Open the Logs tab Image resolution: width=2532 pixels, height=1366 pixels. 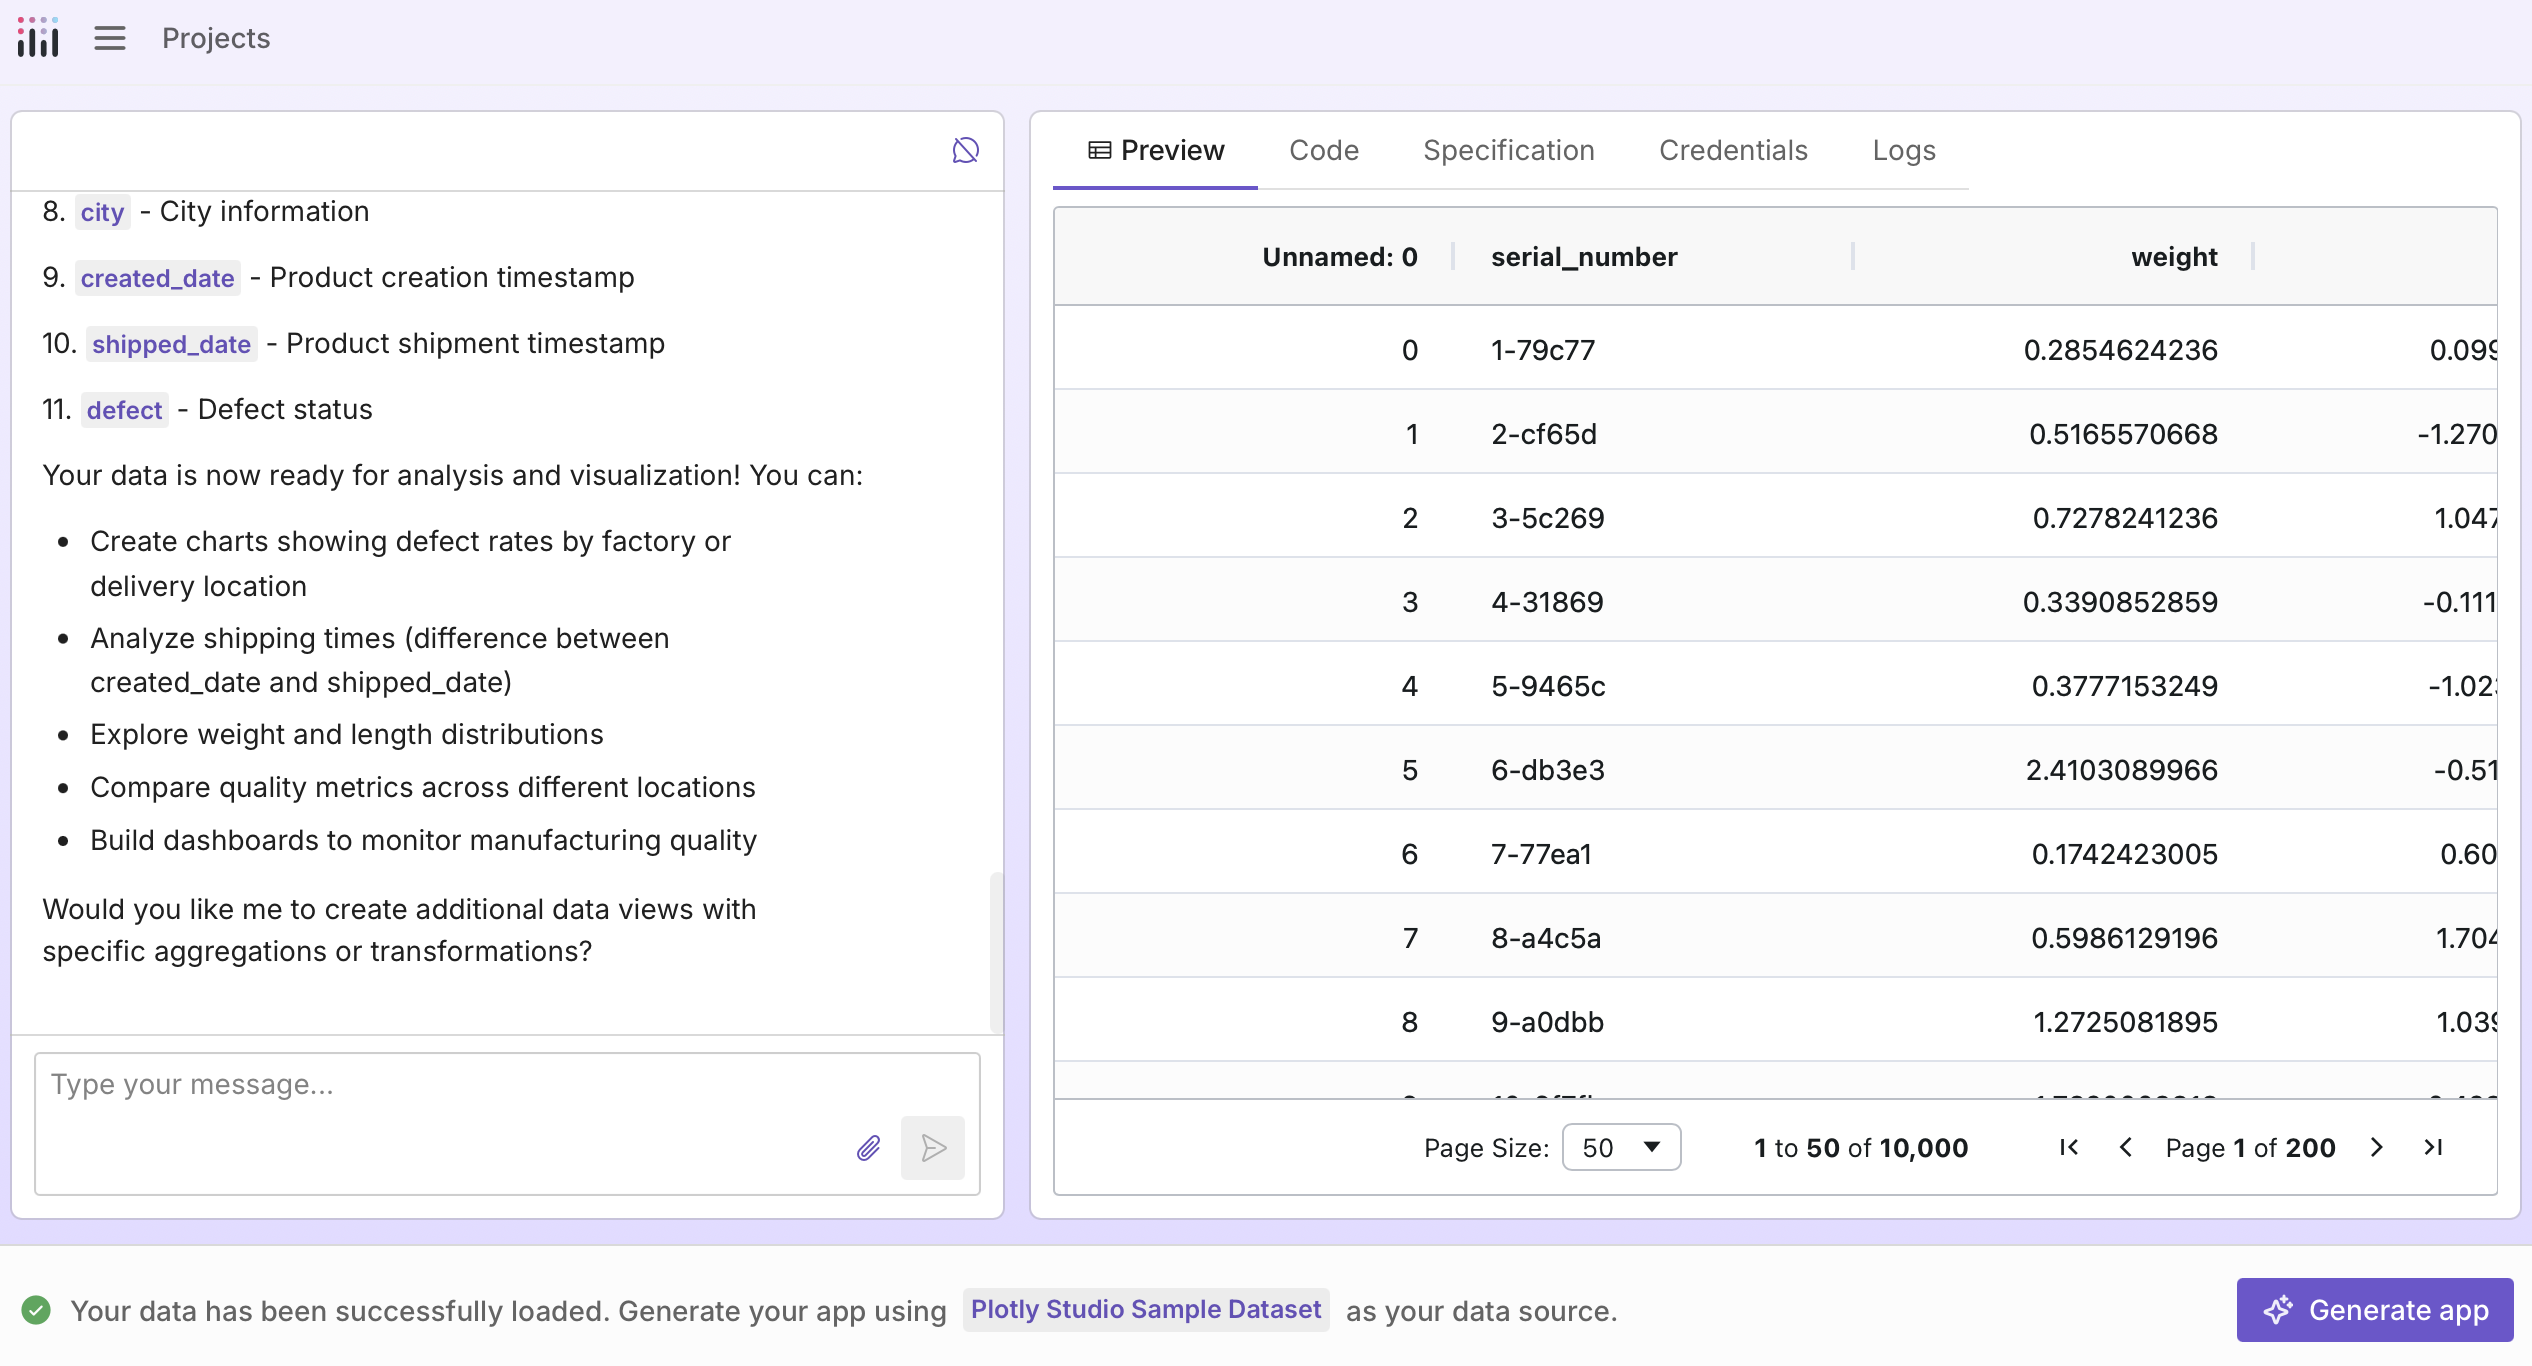1903,150
